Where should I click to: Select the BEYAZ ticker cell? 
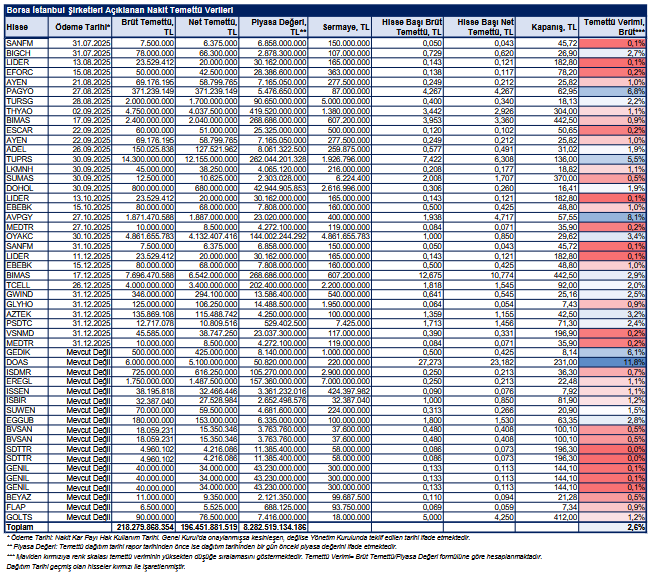tap(27, 498)
